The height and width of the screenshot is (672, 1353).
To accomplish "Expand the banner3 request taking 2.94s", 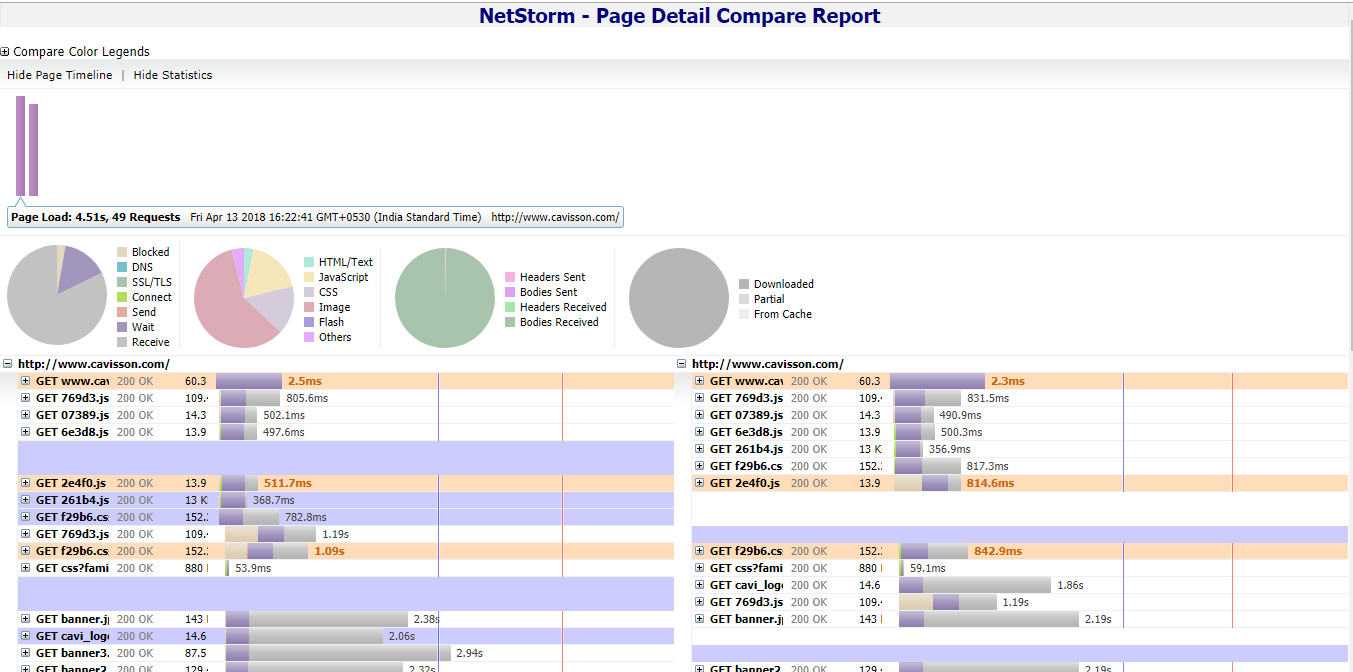I will click(26, 653).
